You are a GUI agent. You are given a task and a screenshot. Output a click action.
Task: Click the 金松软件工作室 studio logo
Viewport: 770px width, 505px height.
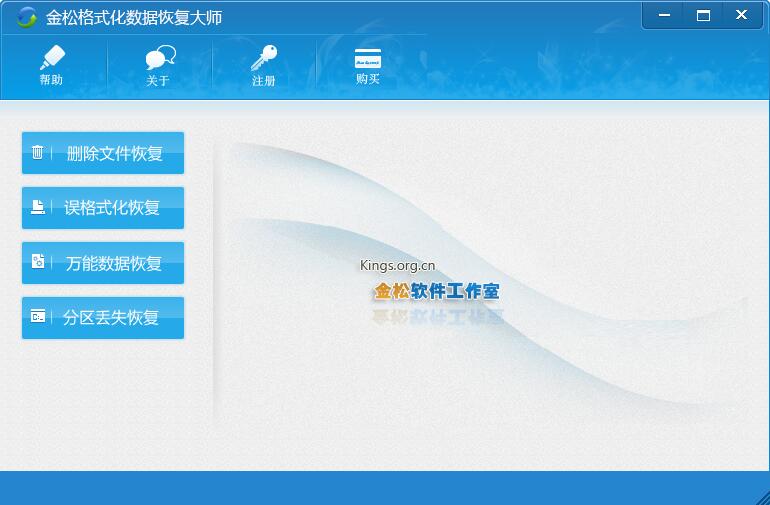(x=436, y=292)
